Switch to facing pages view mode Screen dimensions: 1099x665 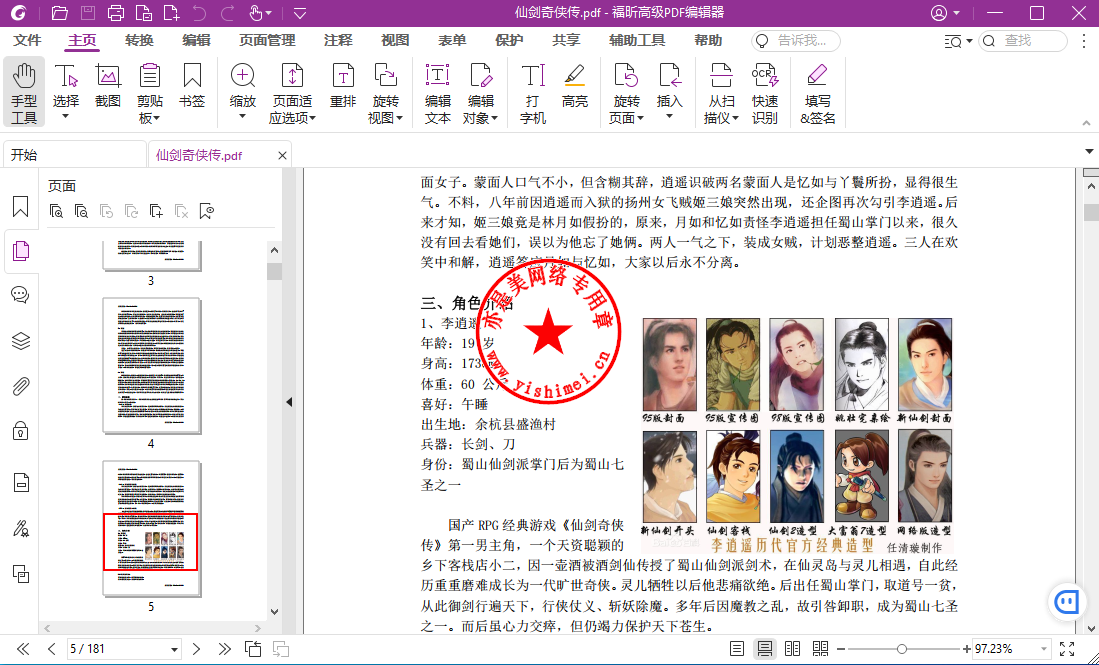pyautogui.click(x=793, y=649)
